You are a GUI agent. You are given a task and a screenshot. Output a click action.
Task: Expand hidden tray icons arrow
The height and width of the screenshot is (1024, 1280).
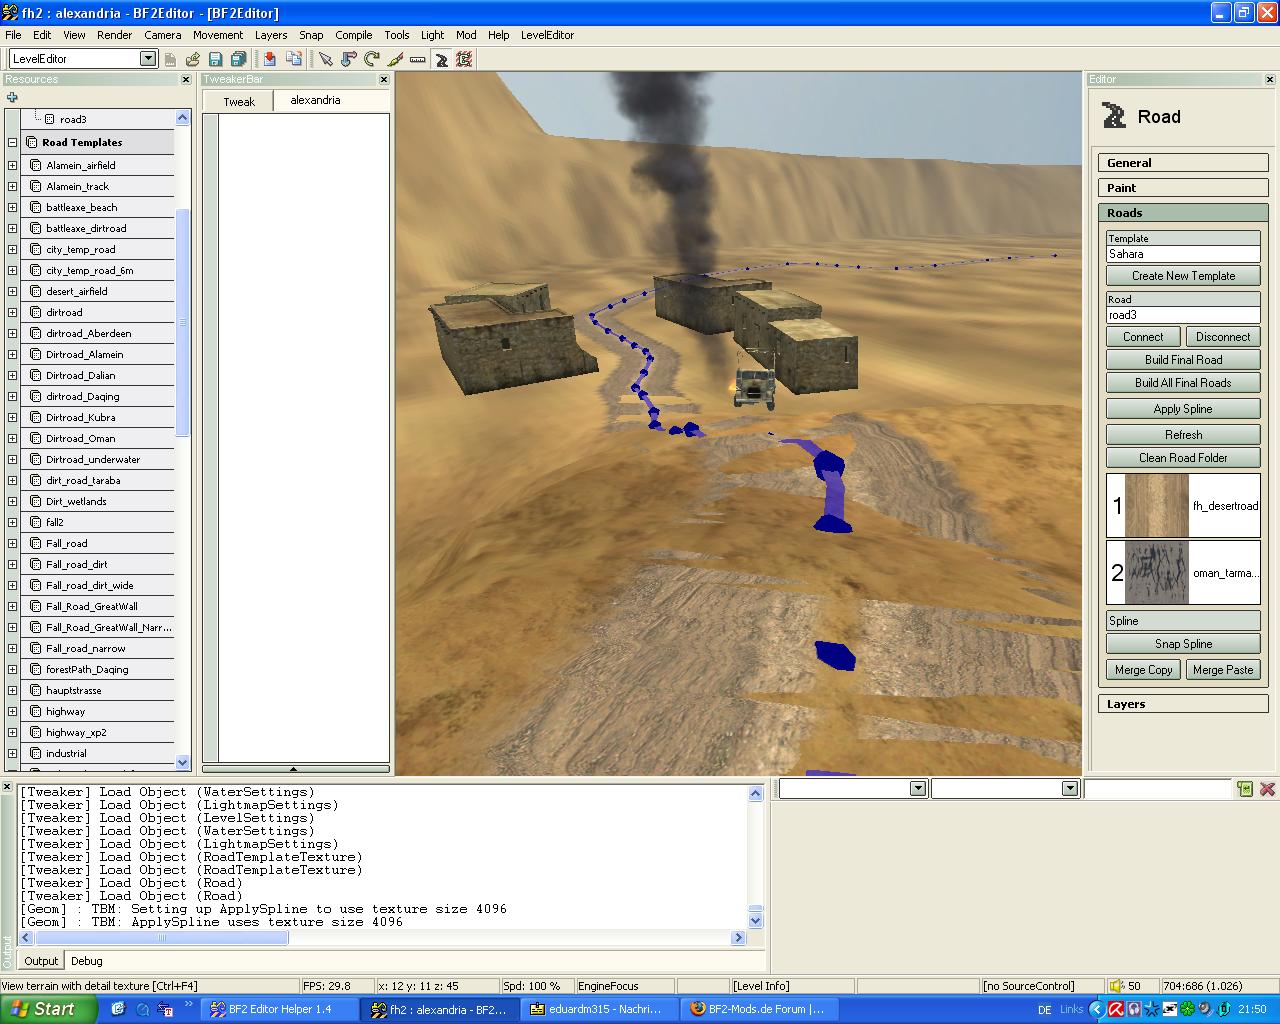pos(1098,1009)
